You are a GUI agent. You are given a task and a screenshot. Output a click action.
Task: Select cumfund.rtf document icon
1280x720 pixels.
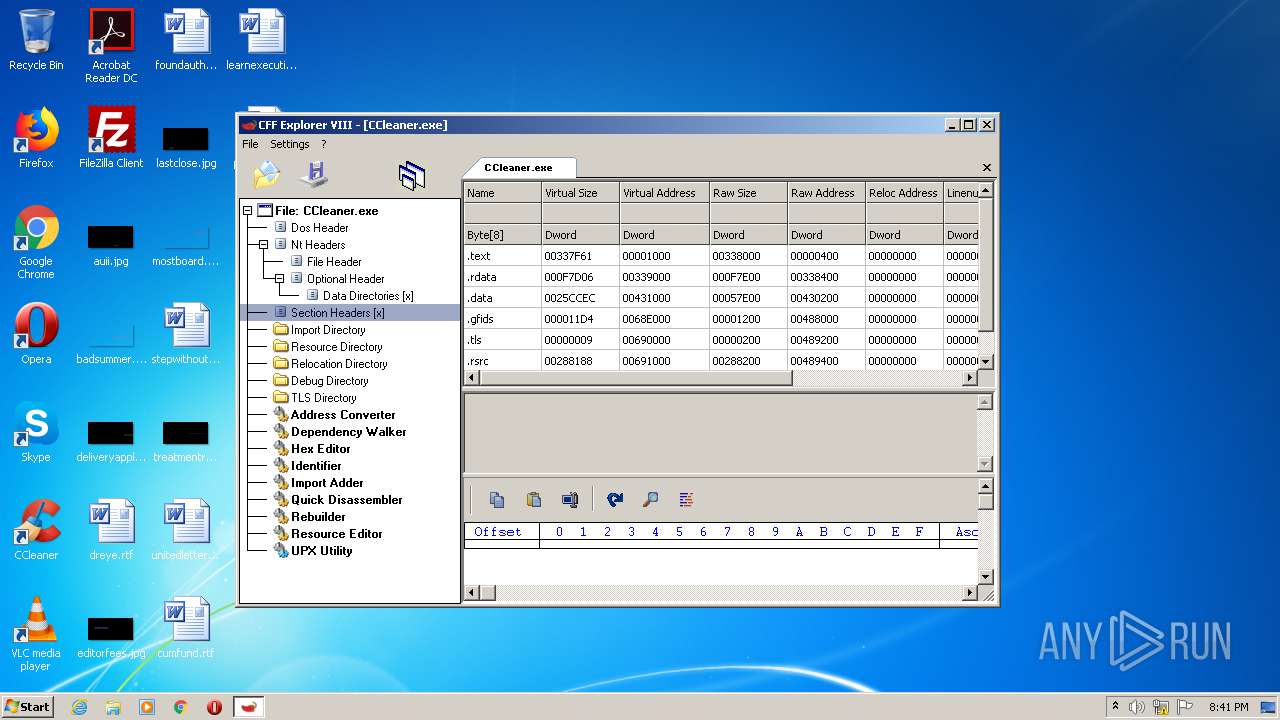(186, 628)
